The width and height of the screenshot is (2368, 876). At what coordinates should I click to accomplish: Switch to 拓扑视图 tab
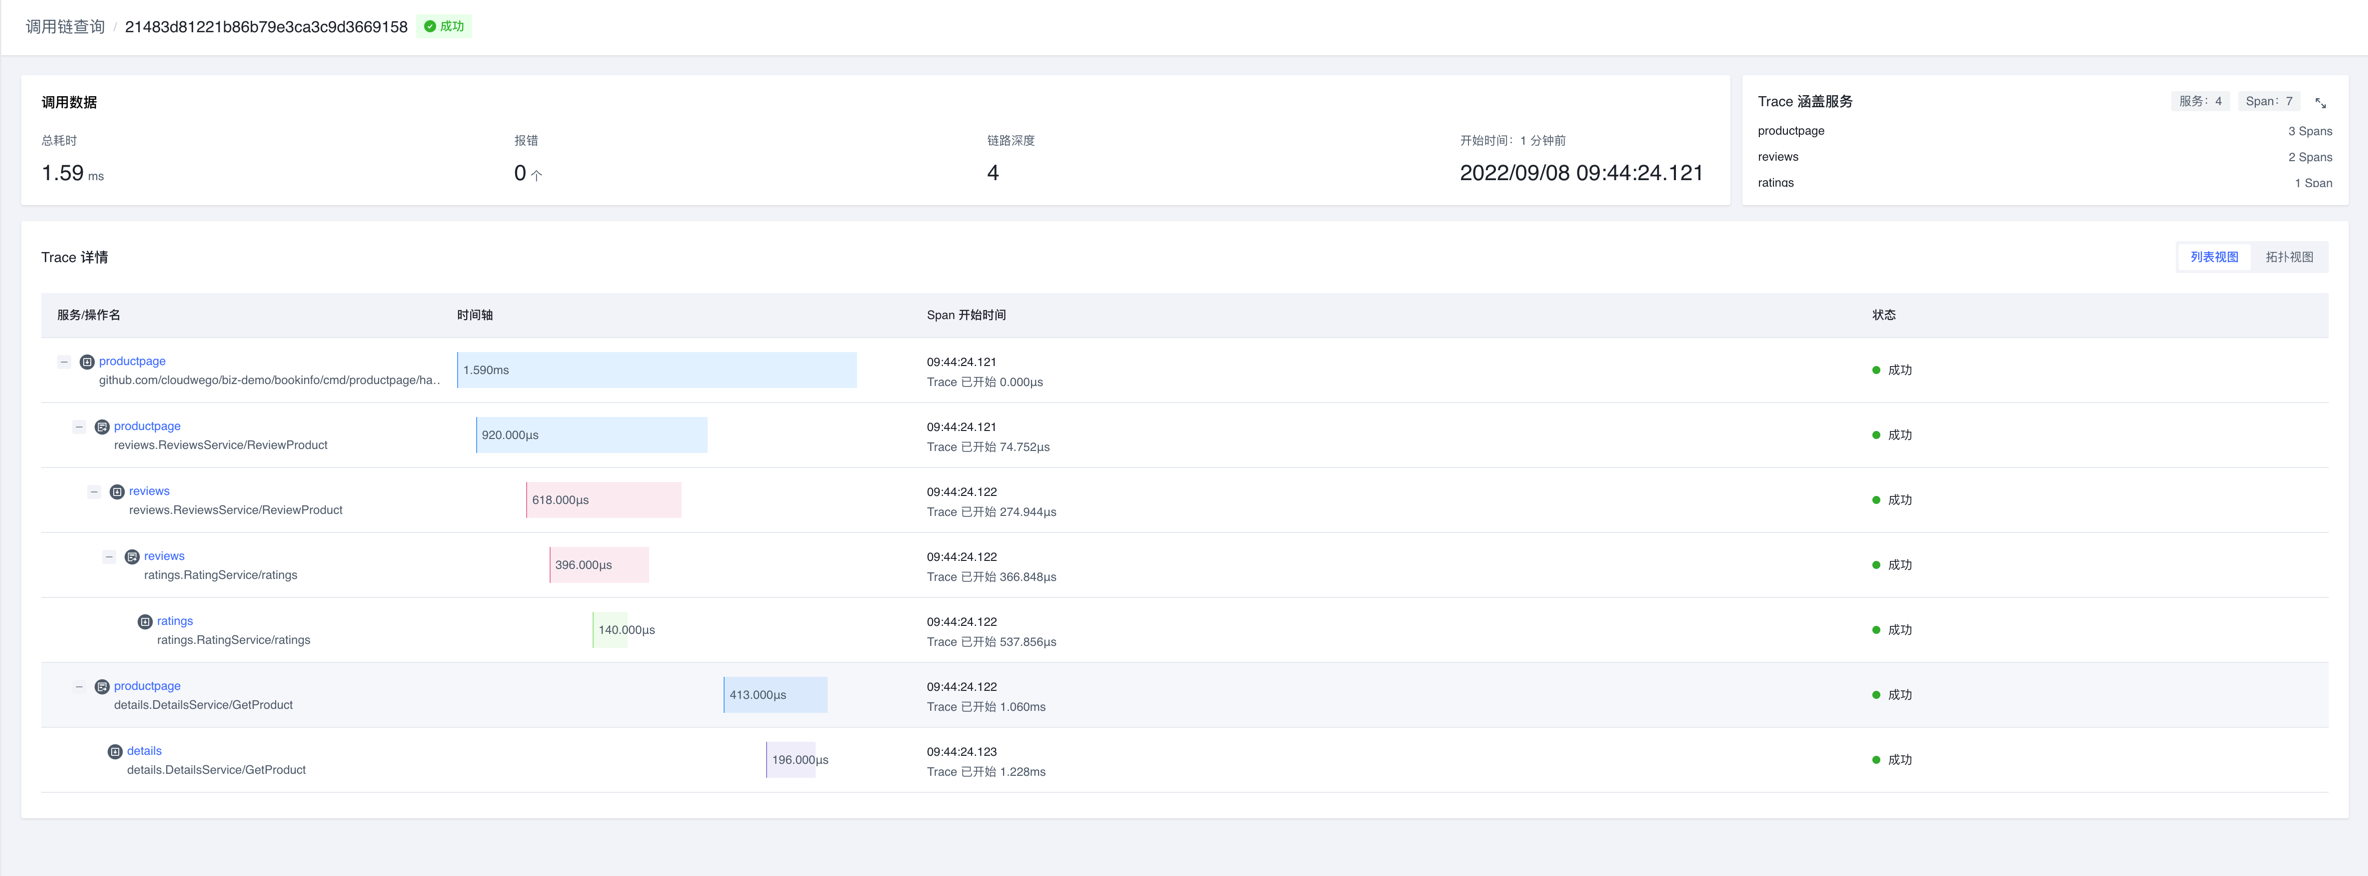(2289, 257)
